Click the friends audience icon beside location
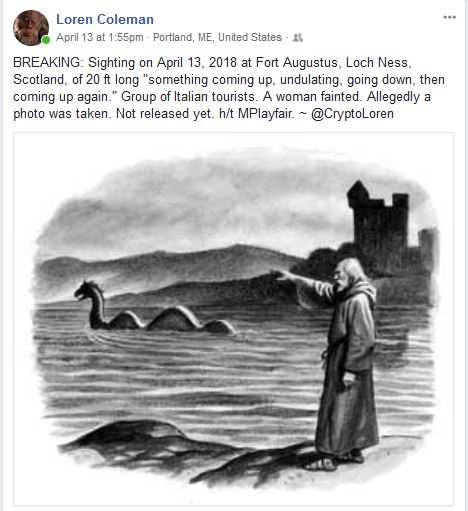This screenshot has height=511, width=468. click(x=297, y=37)
